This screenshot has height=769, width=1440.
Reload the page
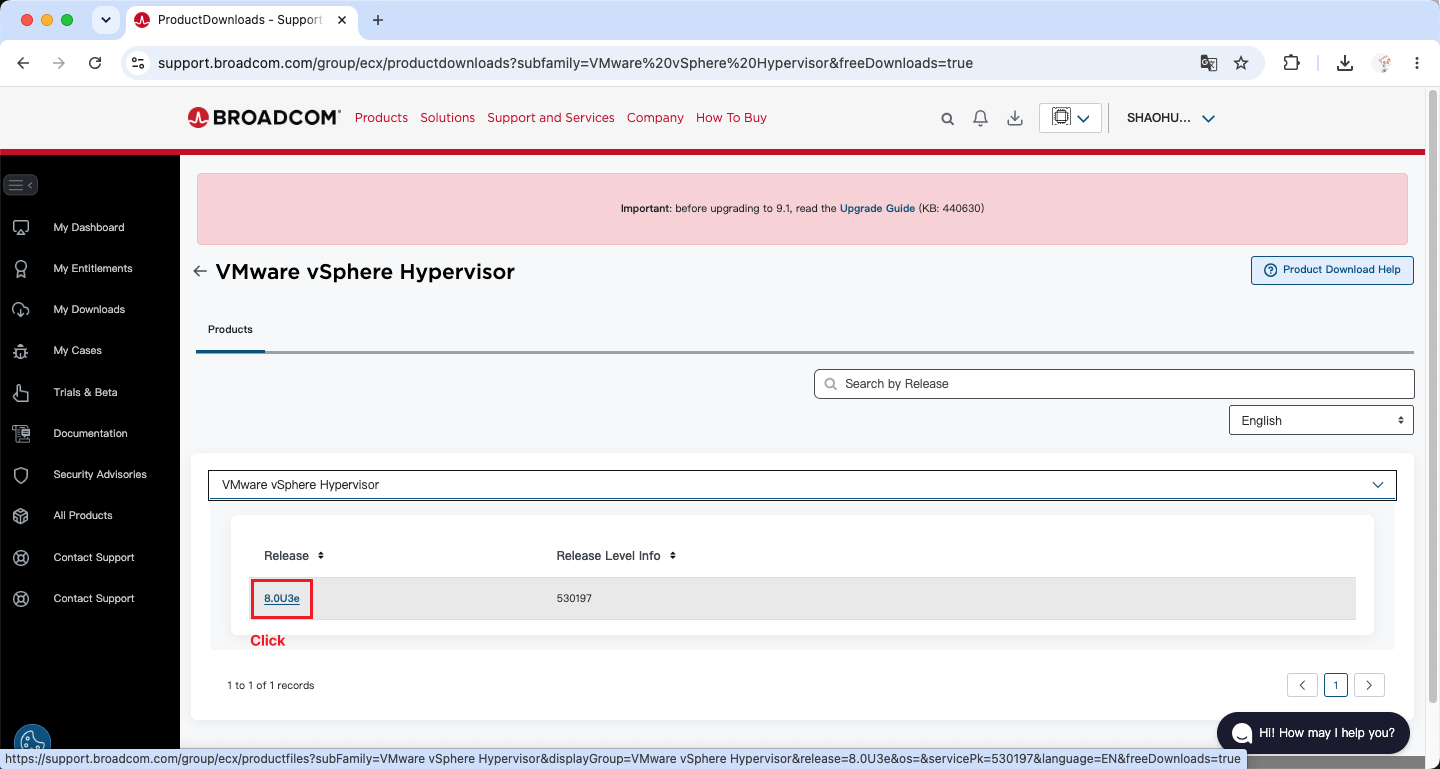pyautogui.click(x=95, y=63)
